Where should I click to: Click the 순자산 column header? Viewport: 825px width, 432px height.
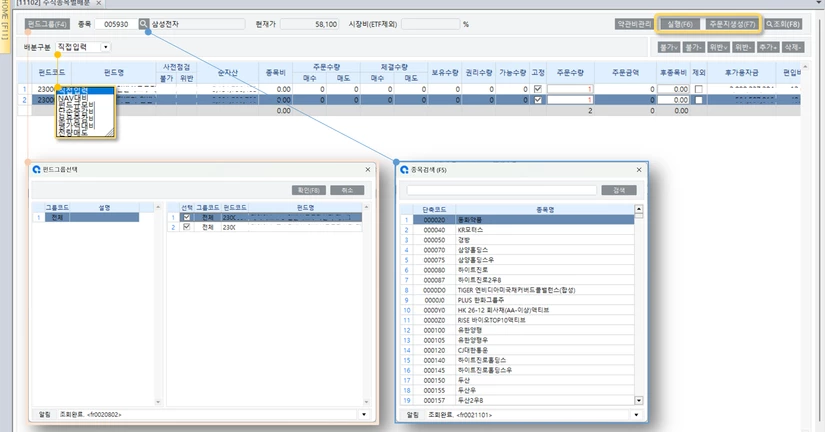tap(227, 73)
